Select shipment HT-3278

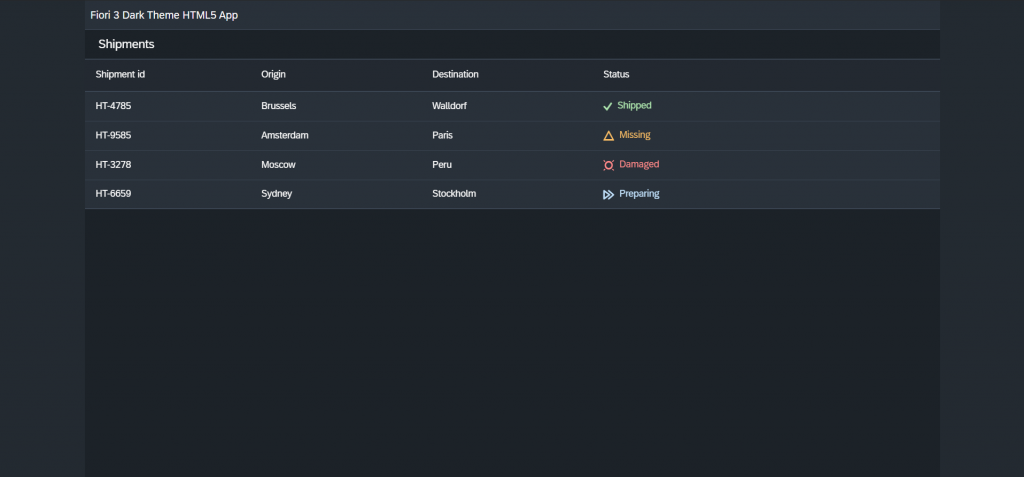tap(113, 164)
